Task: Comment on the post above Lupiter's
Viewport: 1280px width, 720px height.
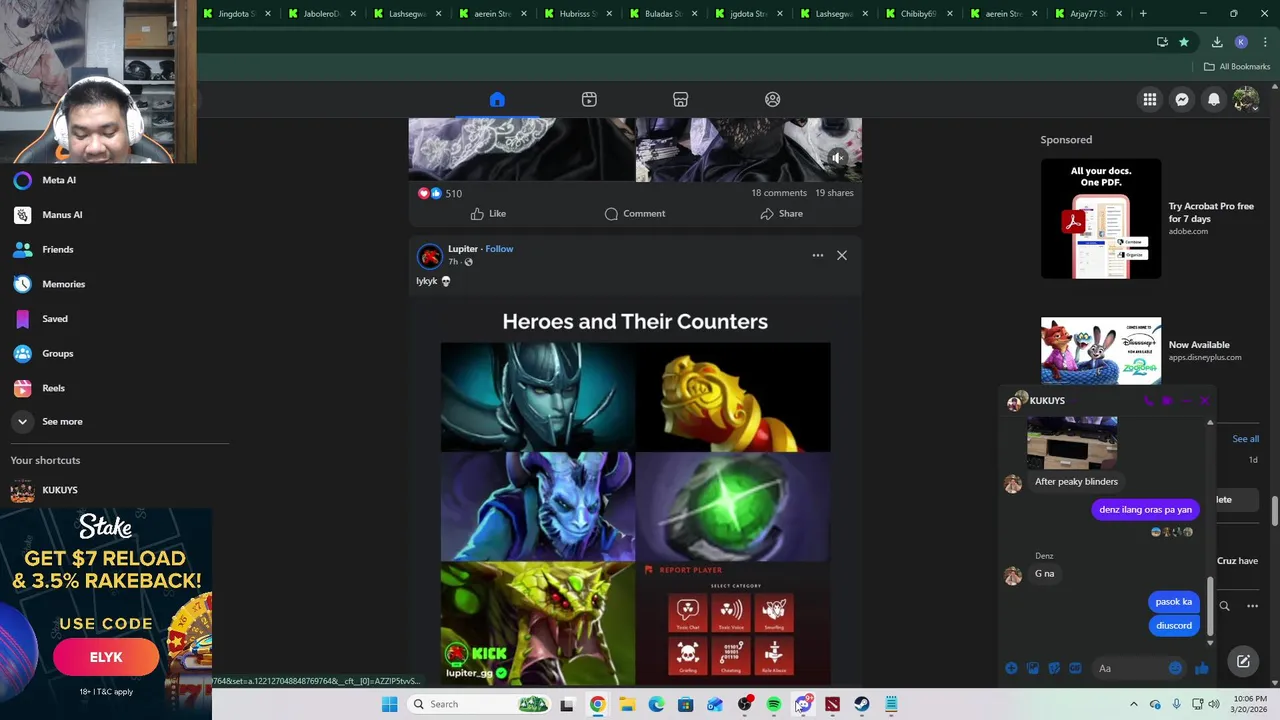Action: point(635,213)
